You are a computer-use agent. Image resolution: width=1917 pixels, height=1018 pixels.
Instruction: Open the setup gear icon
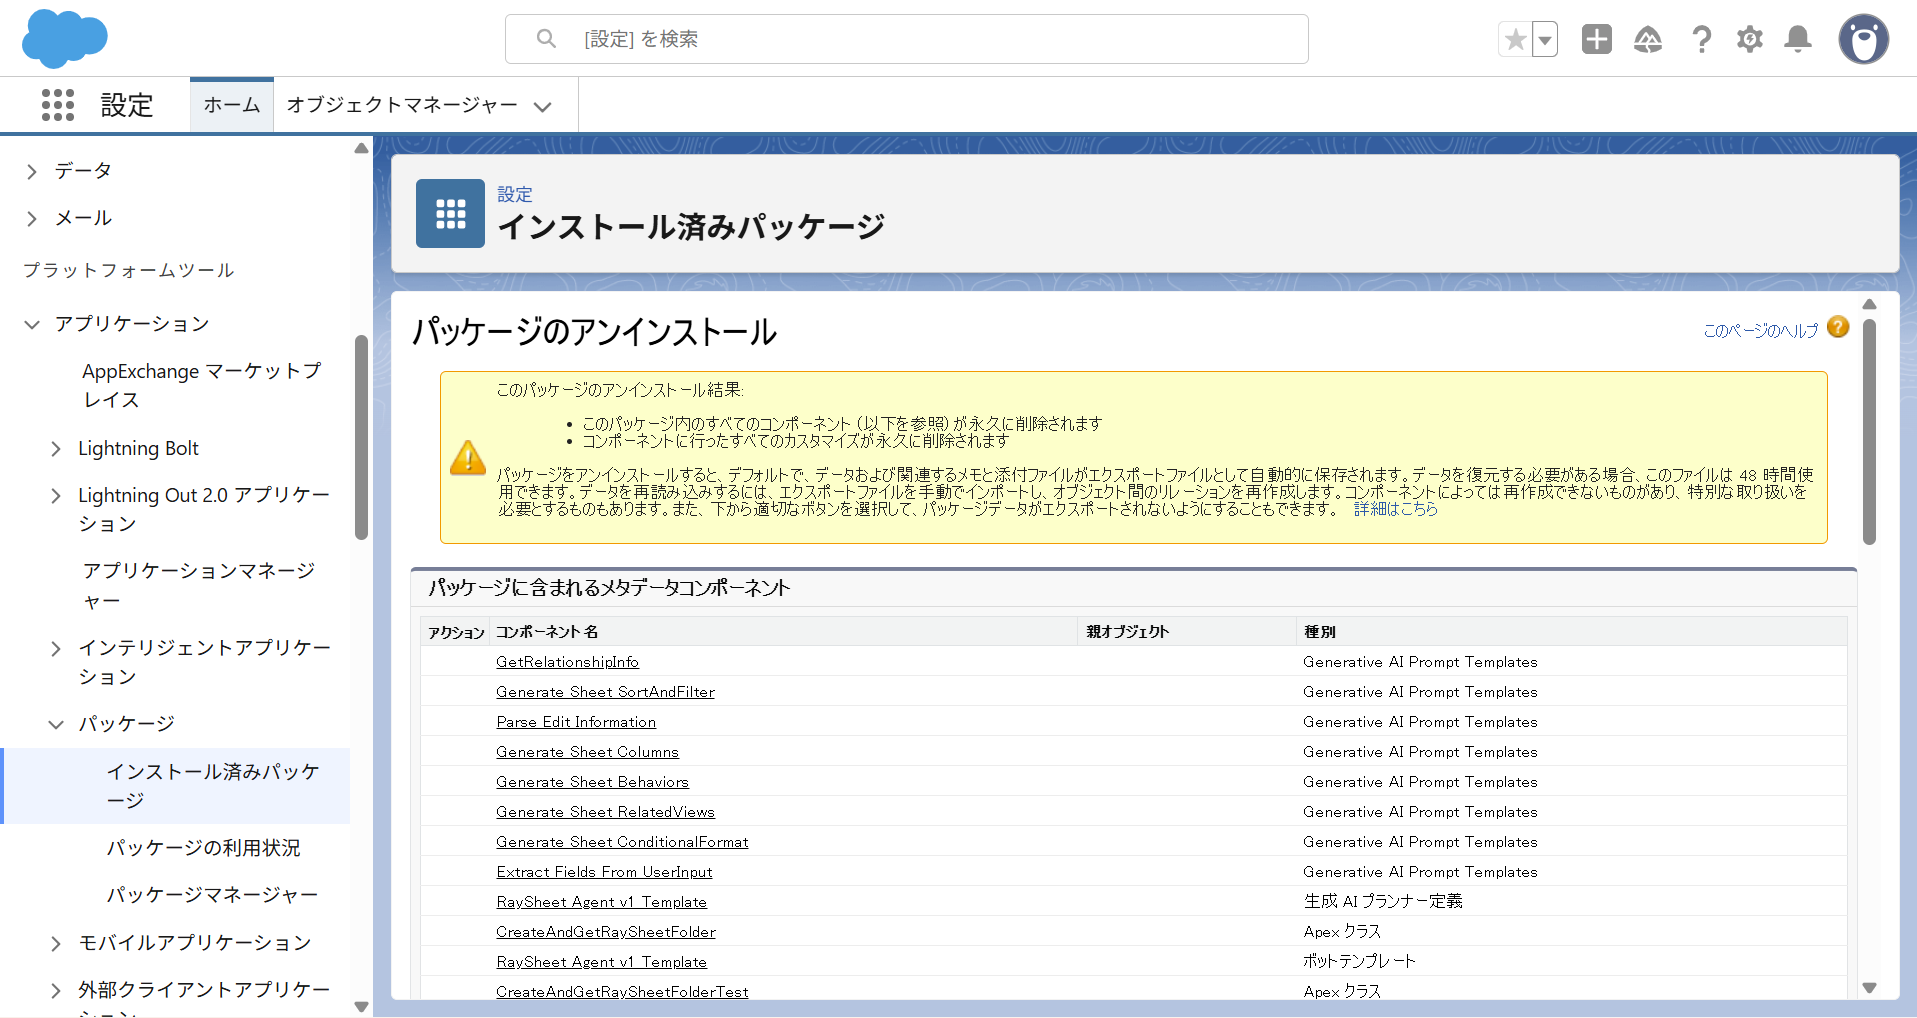tap(1749, 40)
